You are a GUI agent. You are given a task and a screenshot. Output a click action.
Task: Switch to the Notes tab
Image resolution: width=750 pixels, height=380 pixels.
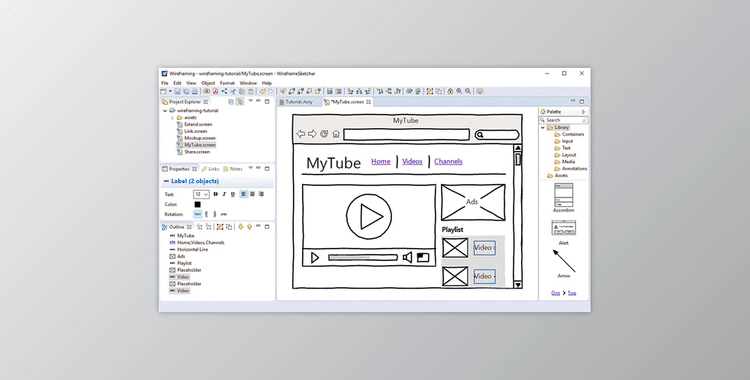tap(233, 169)
